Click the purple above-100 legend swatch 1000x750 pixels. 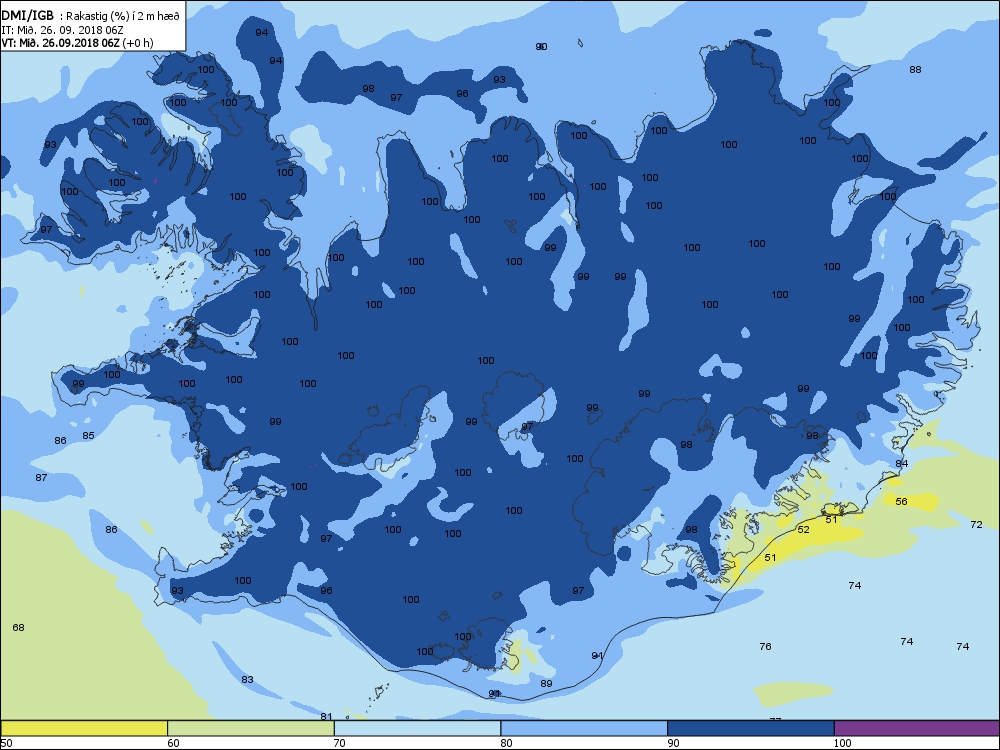pos(916,728)
